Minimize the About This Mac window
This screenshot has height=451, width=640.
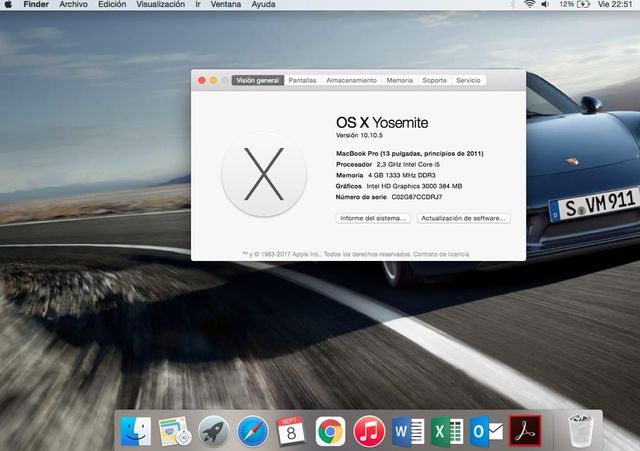pyautogui.click(x=213, y=80)
